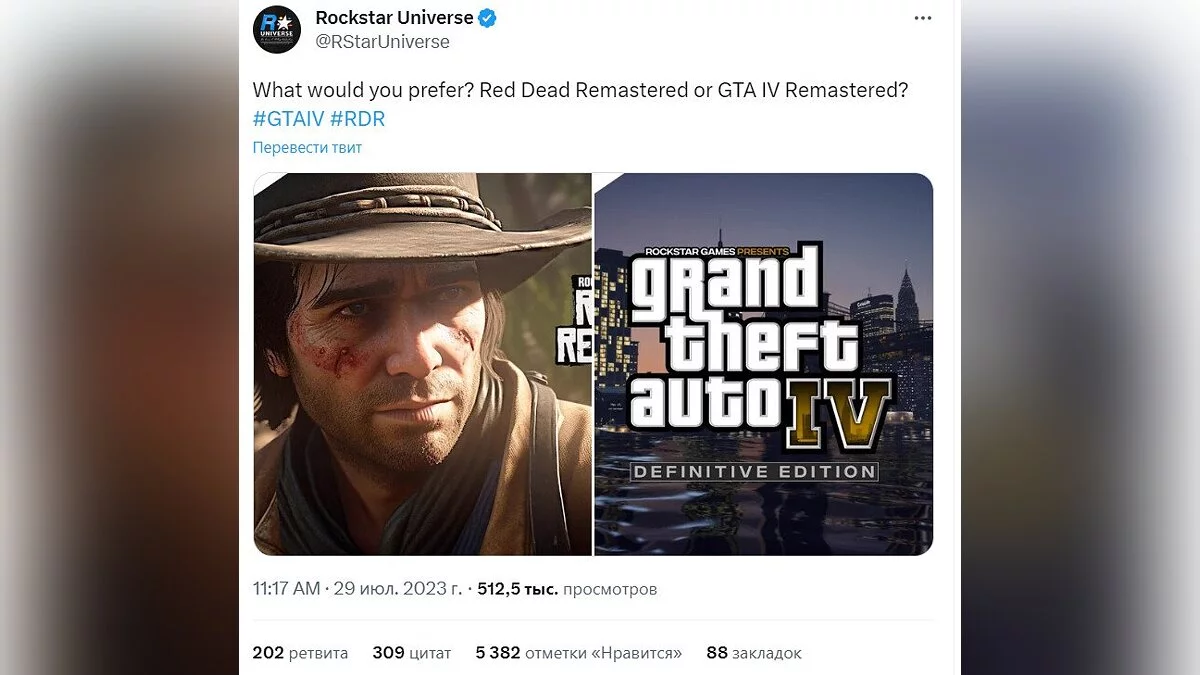Click the tweet question text body
Screen dimensions: 1200x675
[x=580, y=90]
